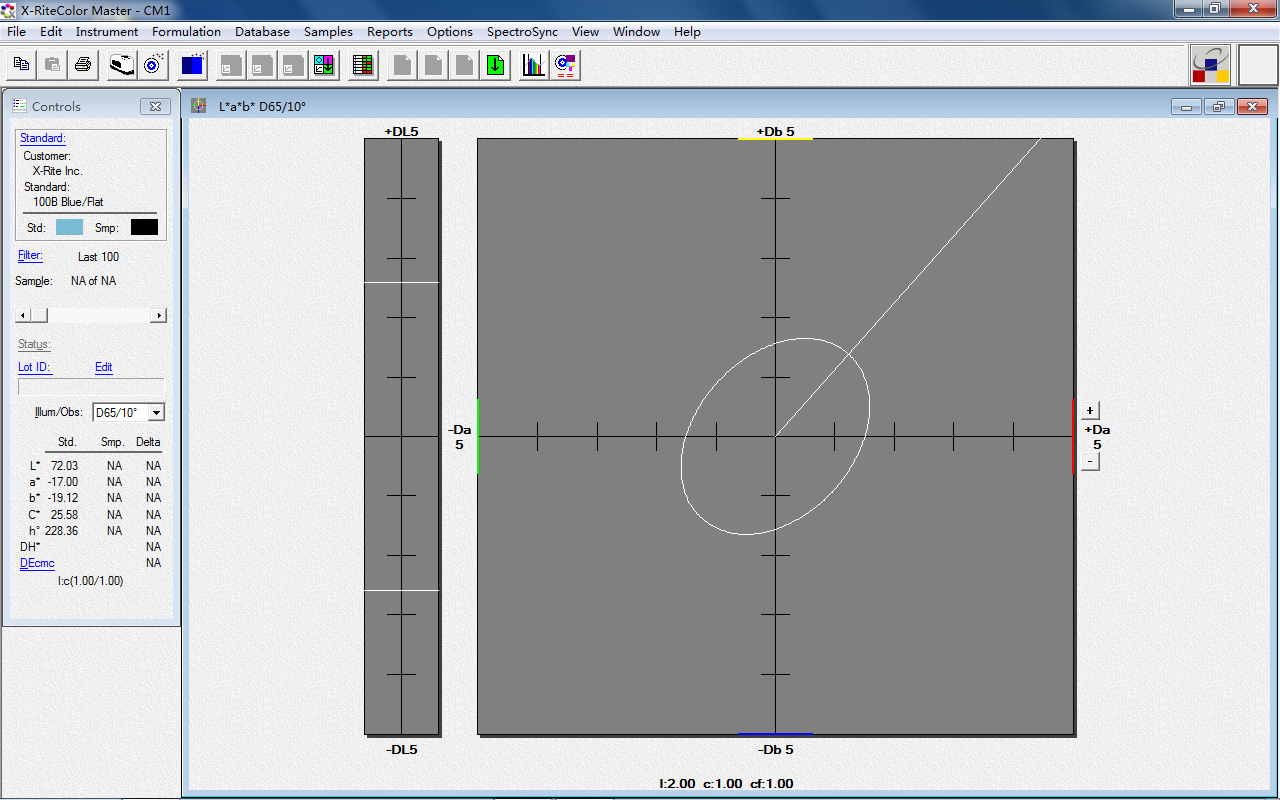1280x800 pixels.
Task: Click the third blank gray document icon
Action: [464, 65]
